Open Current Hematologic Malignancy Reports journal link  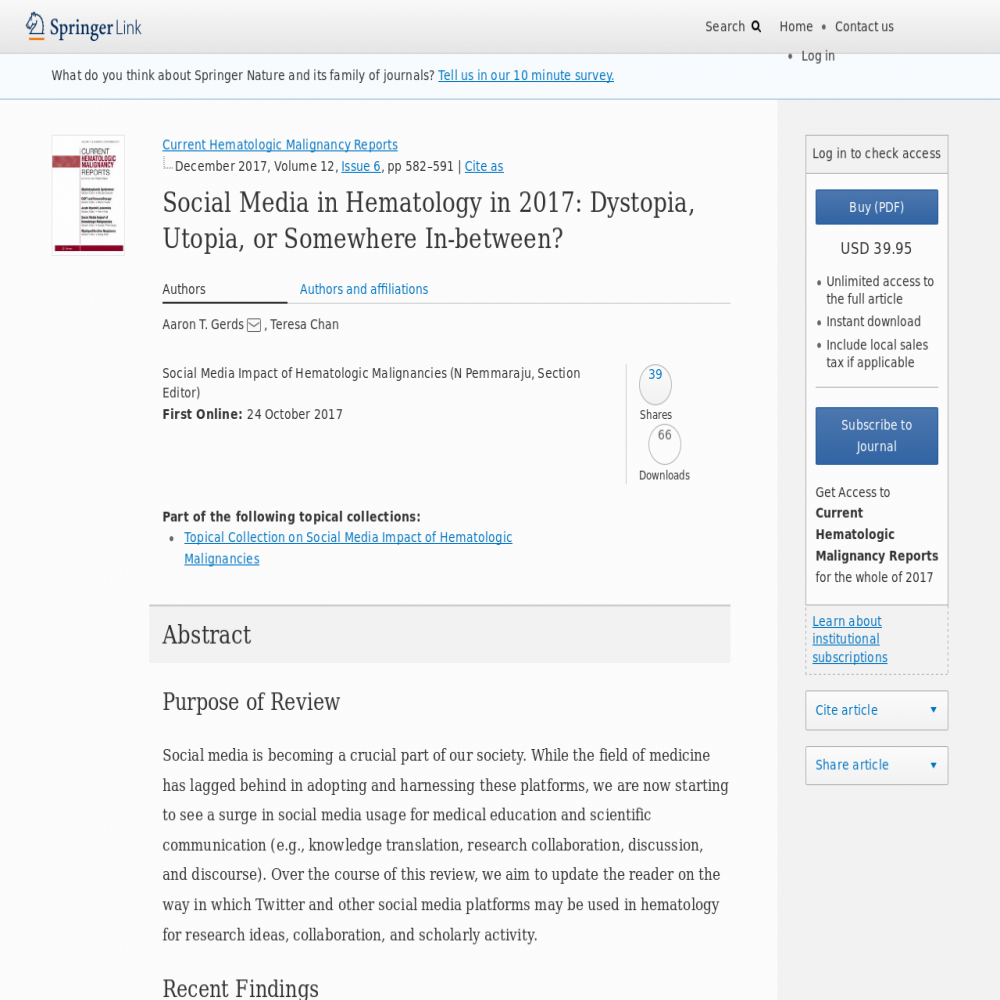(280, 145)
